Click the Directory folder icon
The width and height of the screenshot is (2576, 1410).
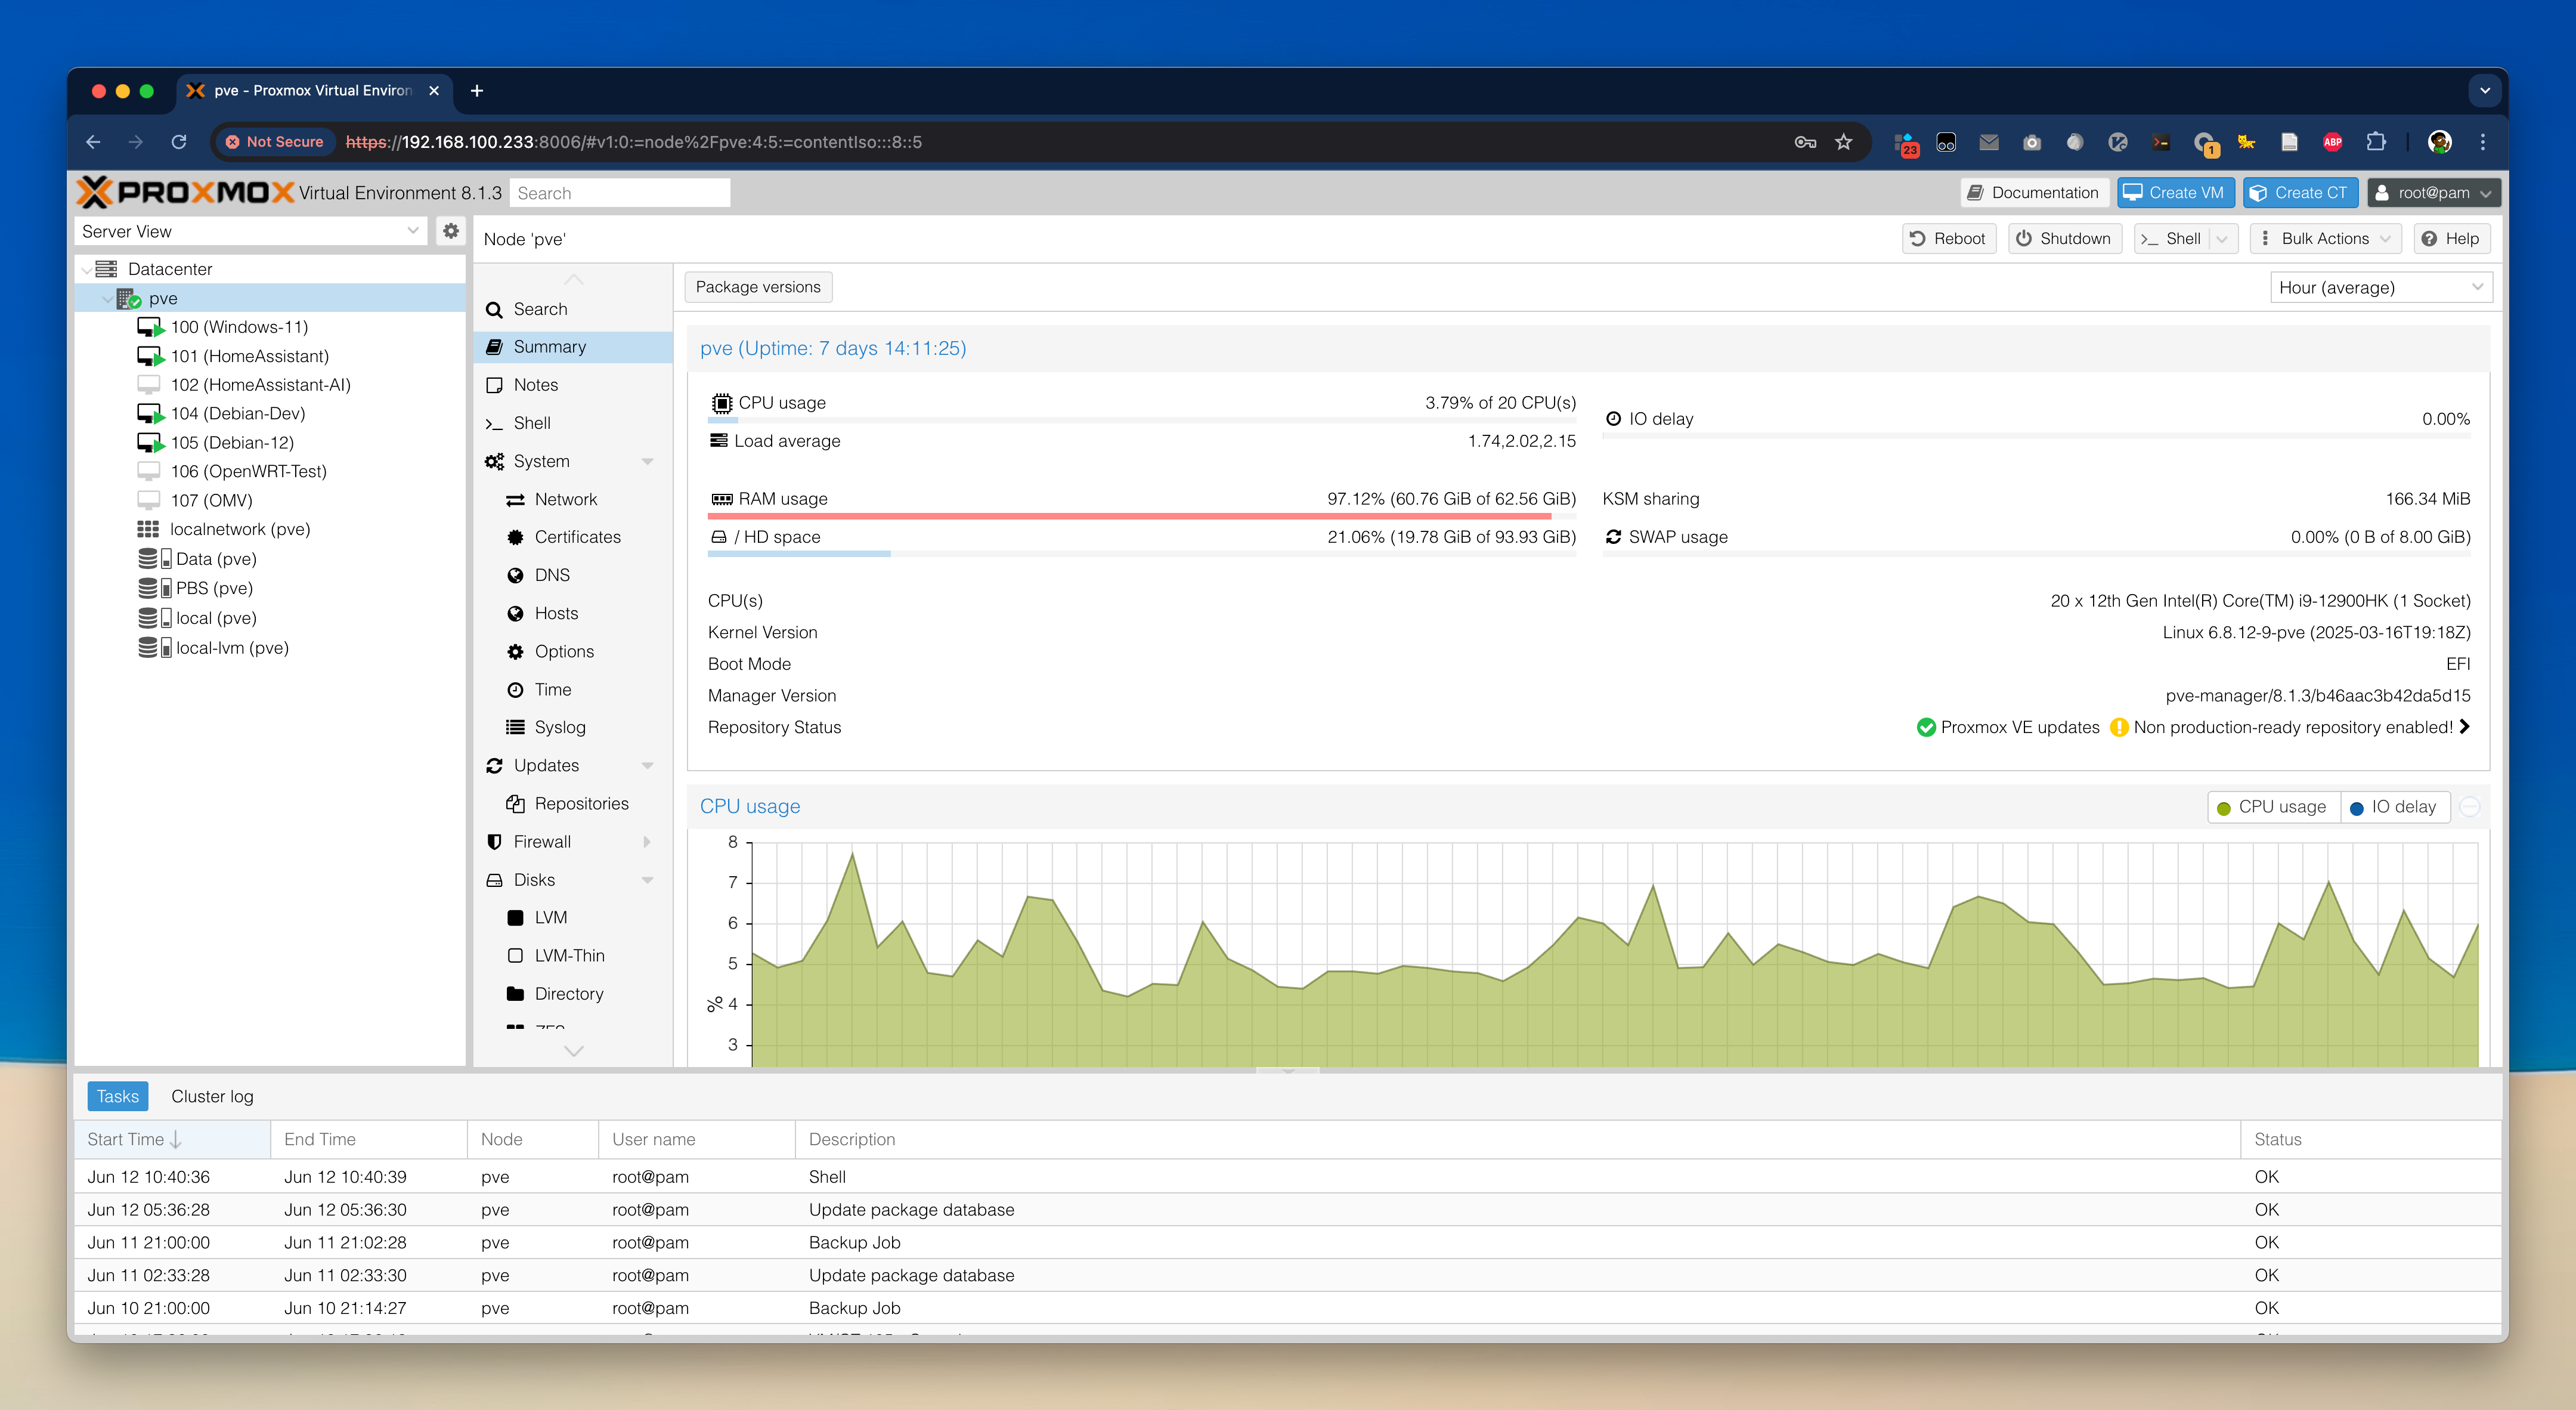coord(515,993)
